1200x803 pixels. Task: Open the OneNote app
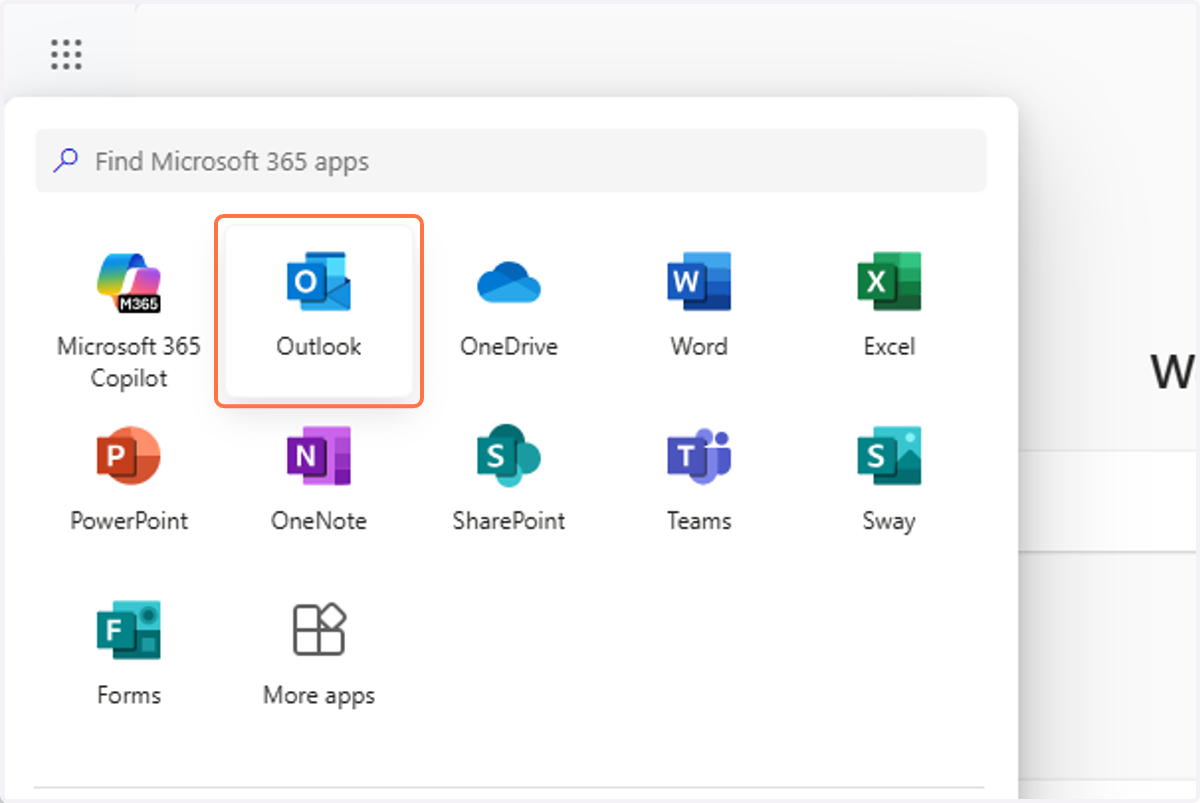319,479
